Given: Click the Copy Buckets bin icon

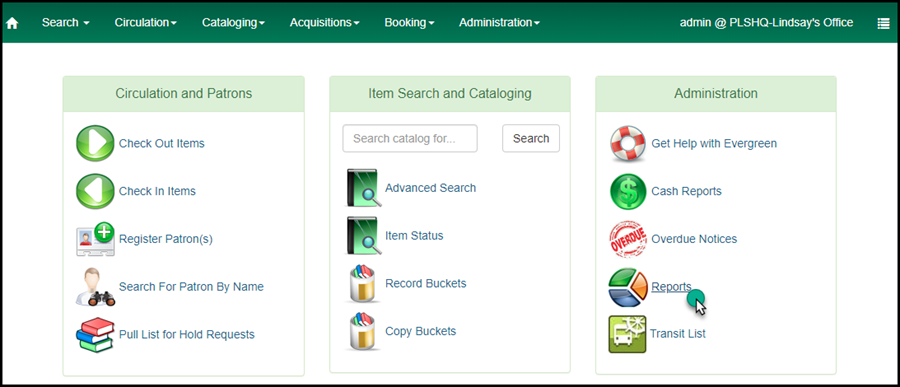Looking at the screenshot, I should 364,331.
